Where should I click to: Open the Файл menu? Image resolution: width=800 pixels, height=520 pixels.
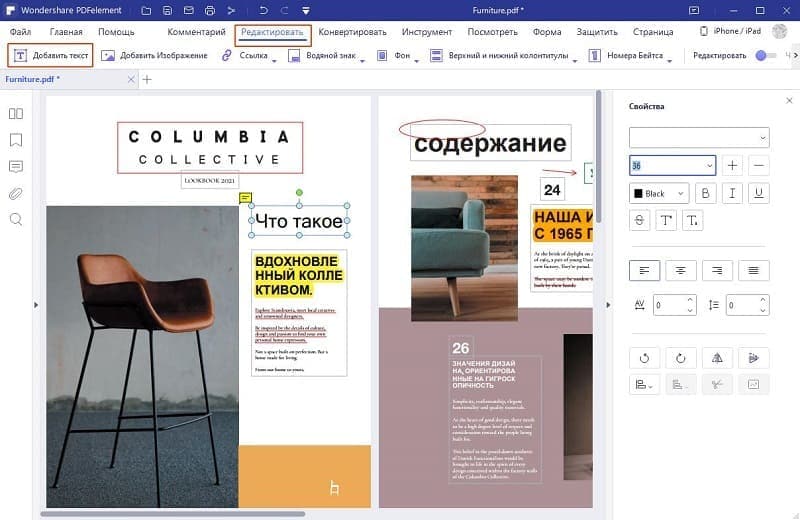(20, 32)
